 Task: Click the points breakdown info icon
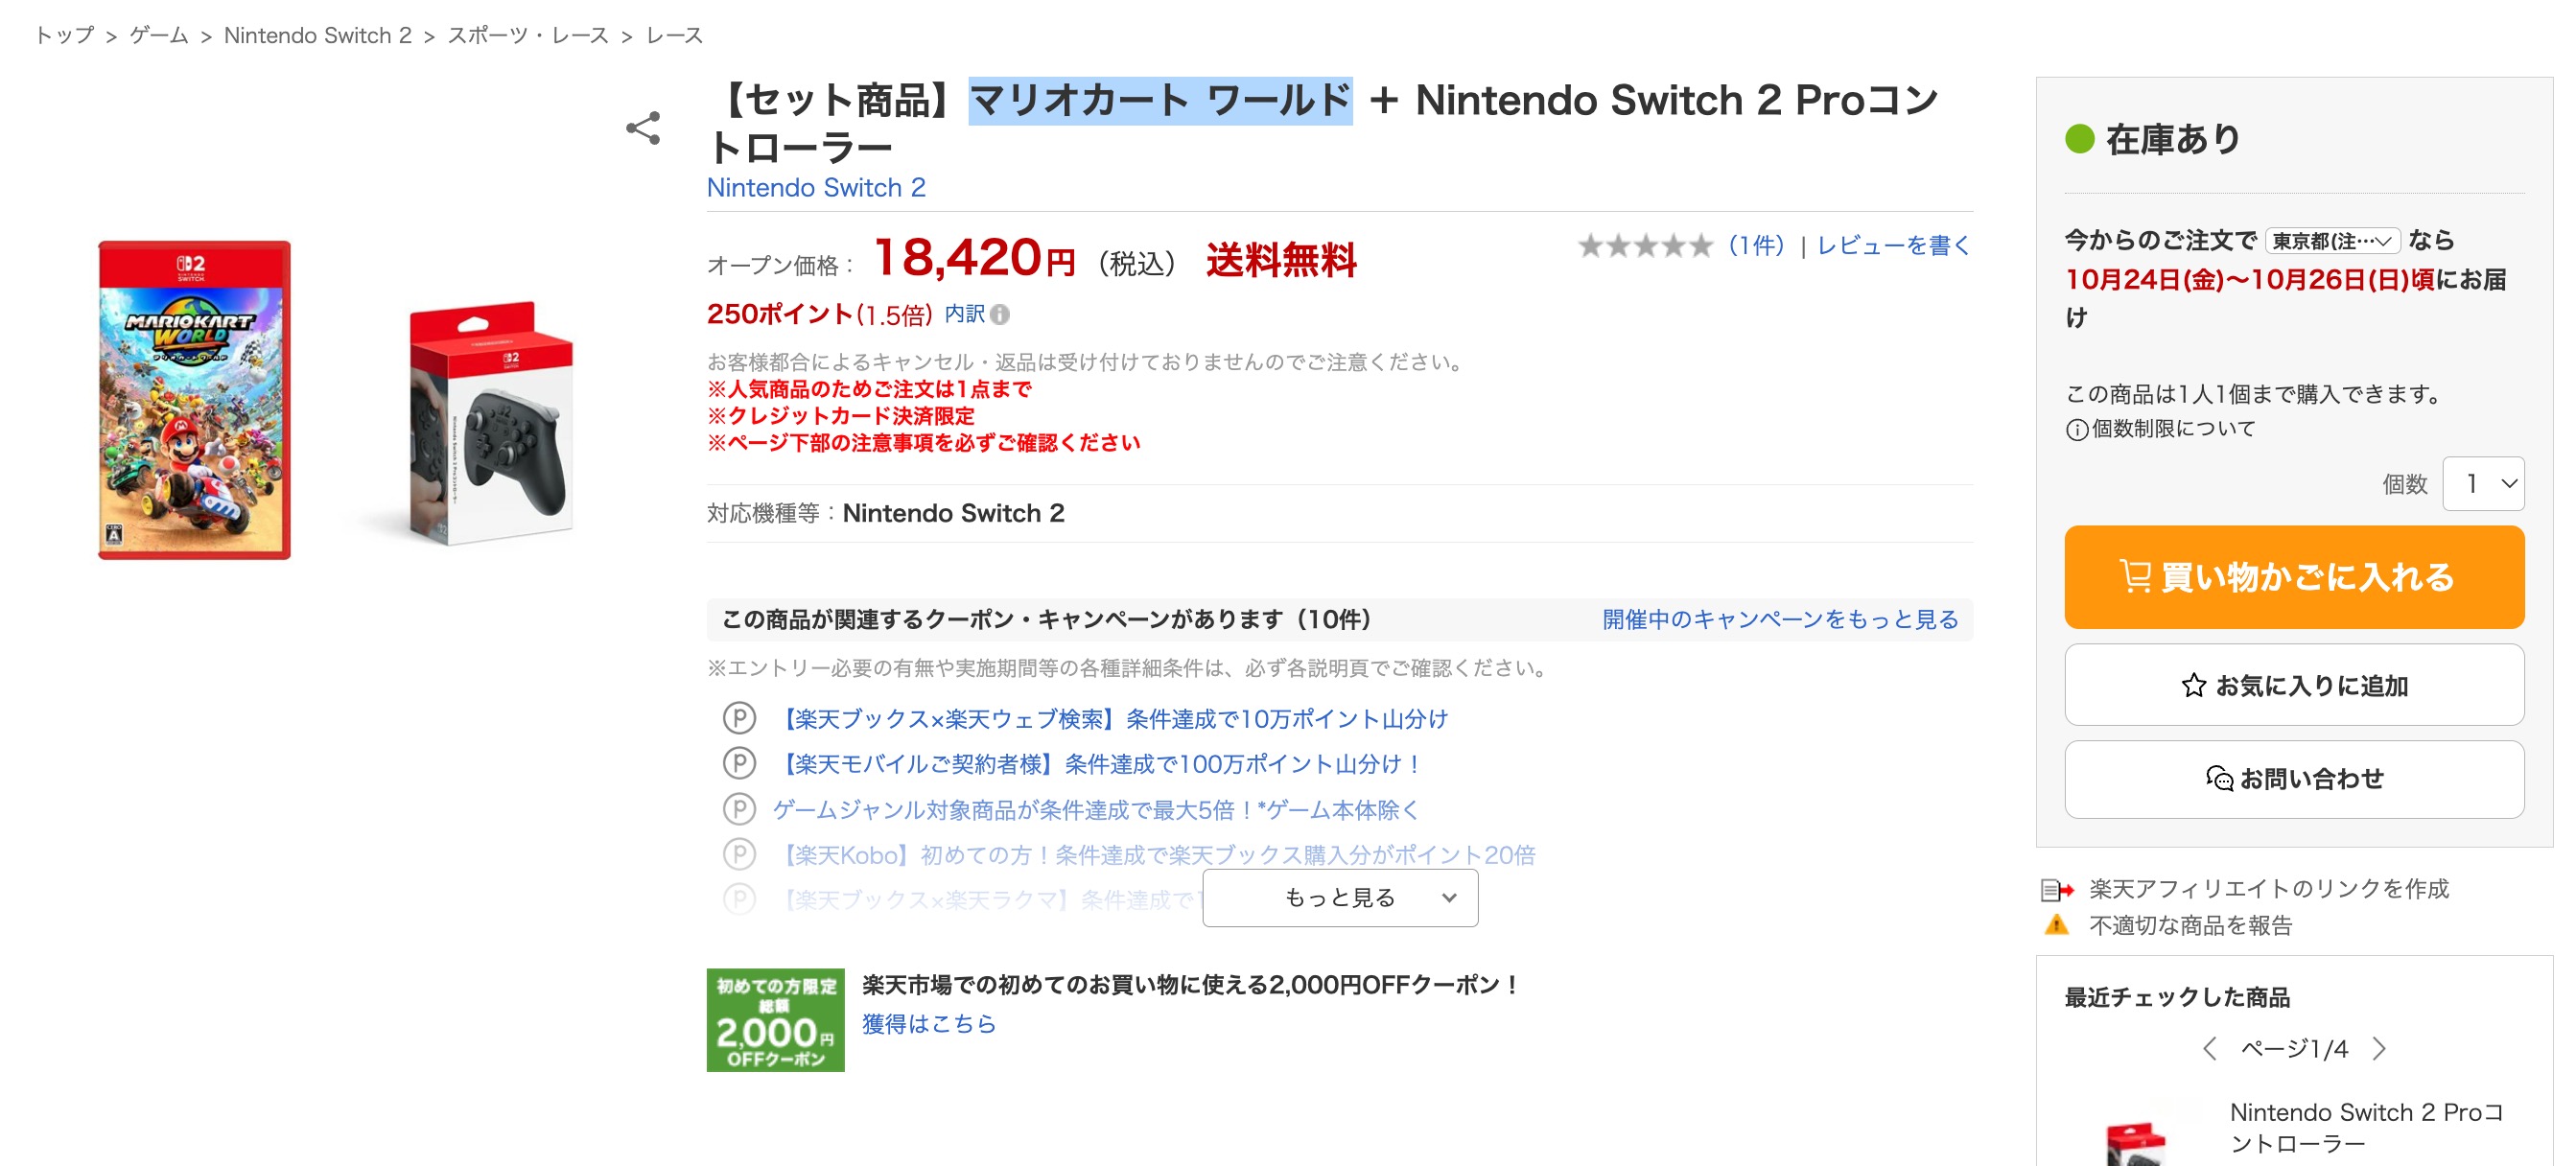coord(1000,315)
